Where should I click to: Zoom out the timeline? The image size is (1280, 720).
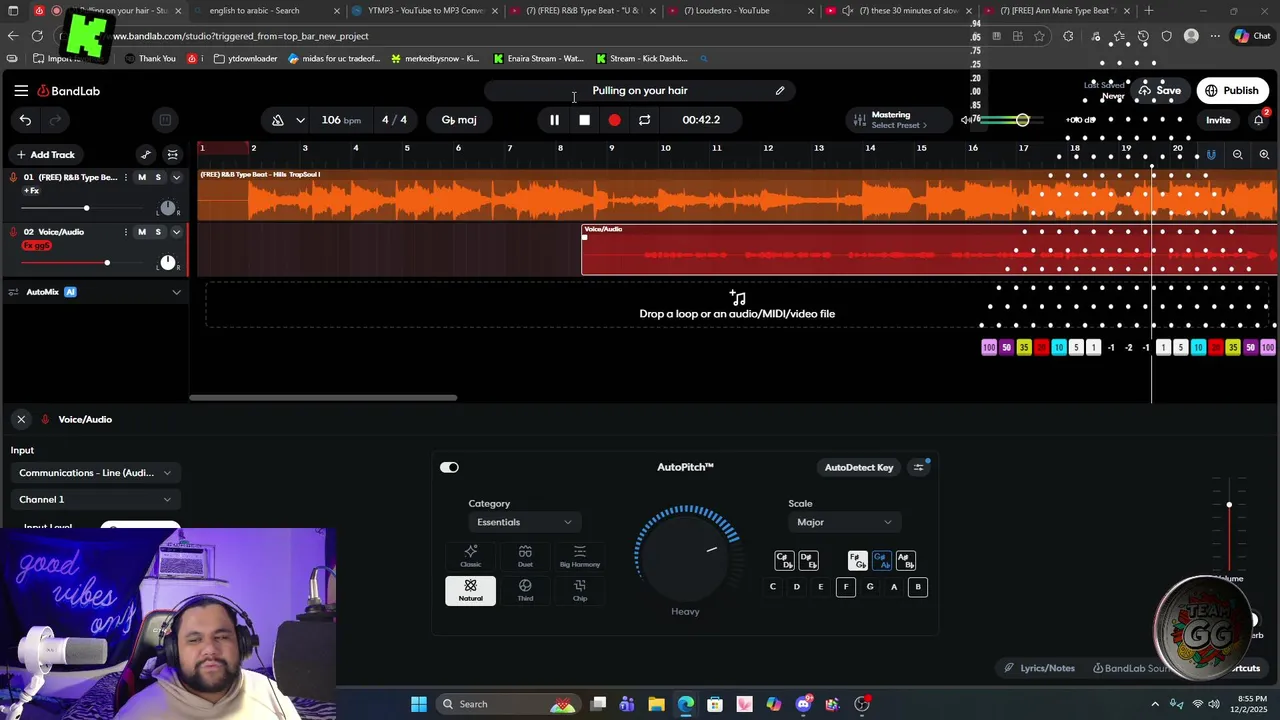(1238, 155)
